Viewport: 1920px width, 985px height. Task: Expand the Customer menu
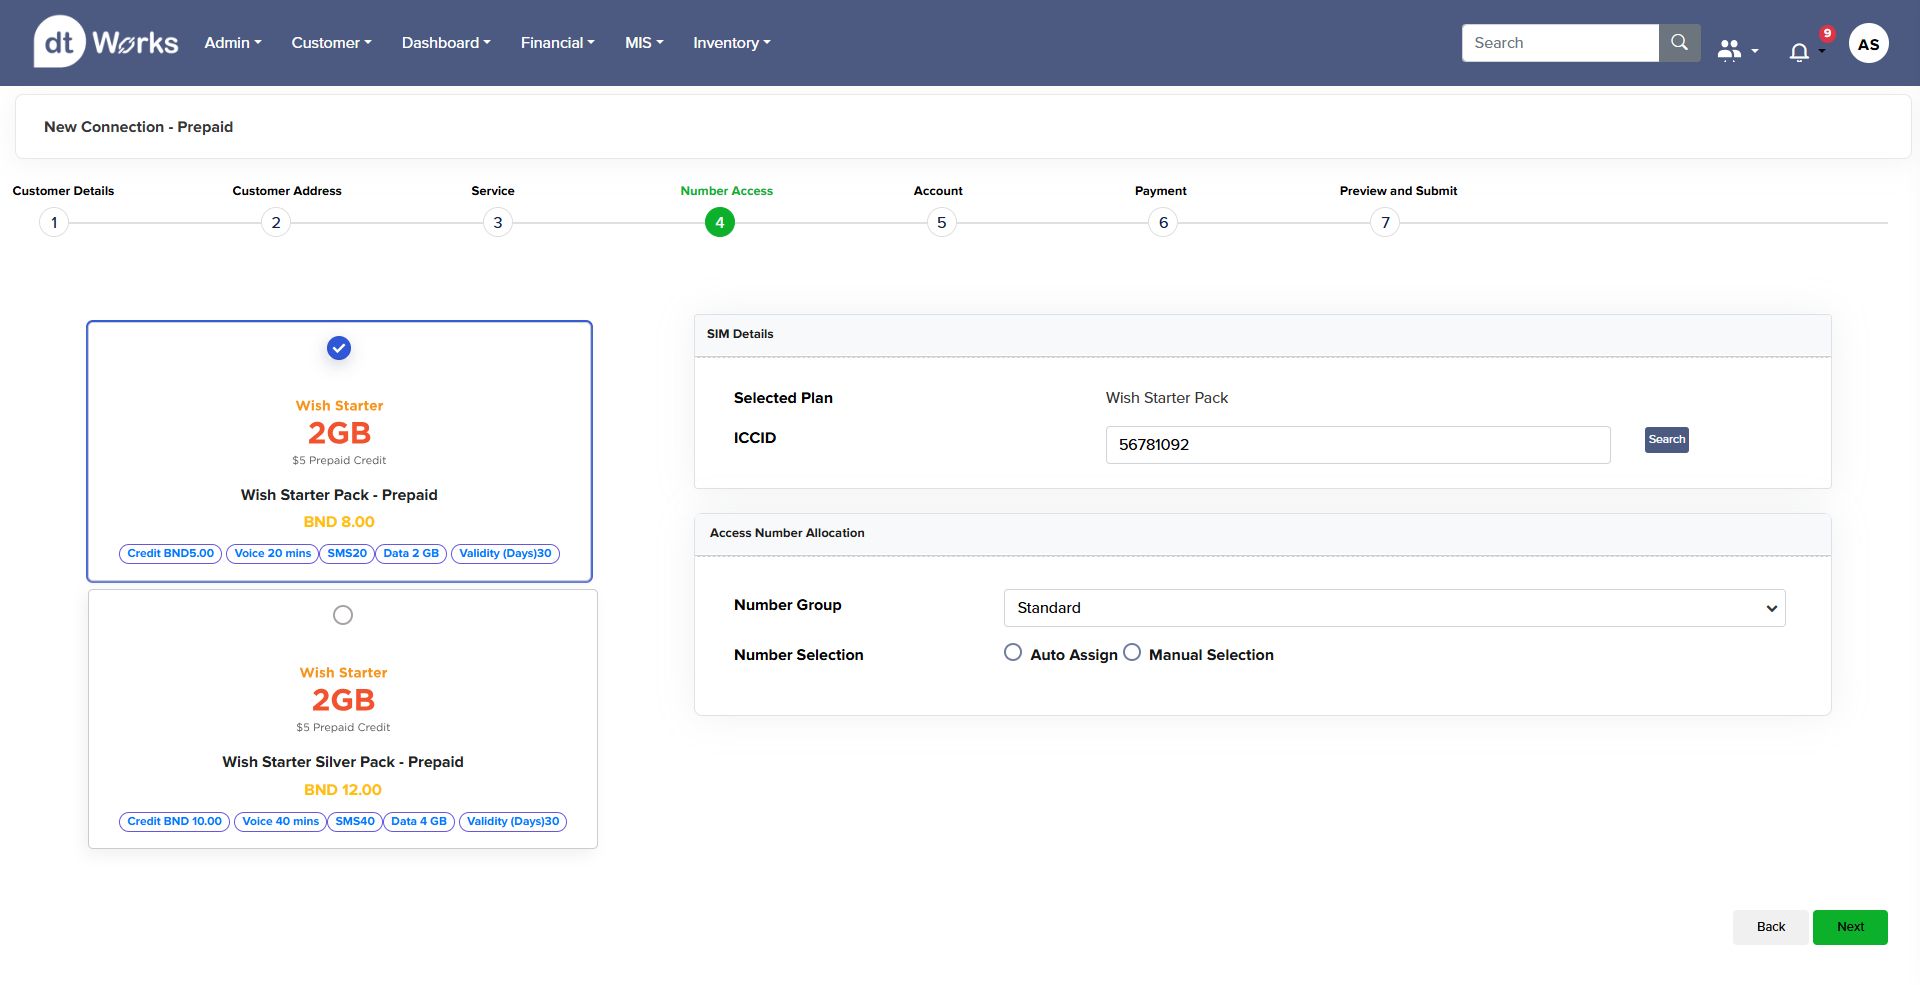[x=331, y=43]
